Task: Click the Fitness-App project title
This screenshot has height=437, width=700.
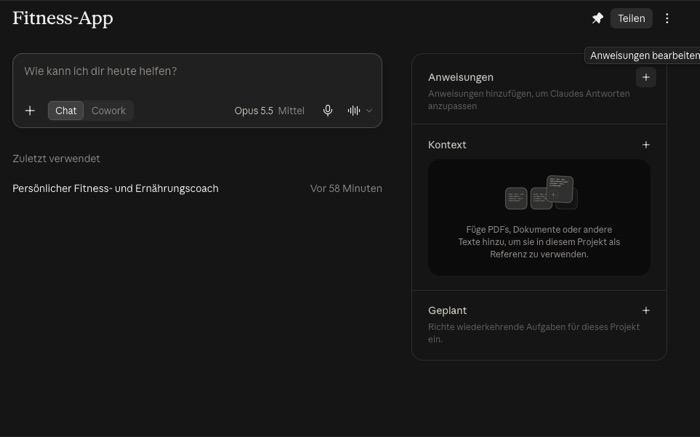Action: [x=63, y=18]
